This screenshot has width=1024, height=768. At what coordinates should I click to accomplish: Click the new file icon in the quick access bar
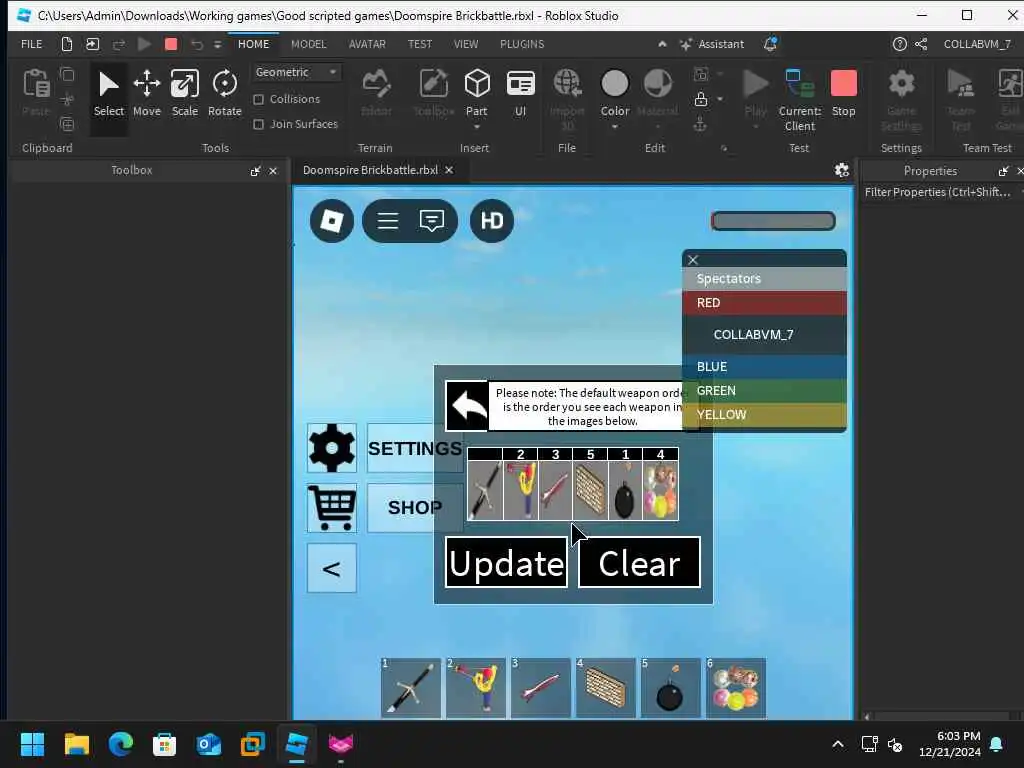pyautogui.click(x=67, y=44)
